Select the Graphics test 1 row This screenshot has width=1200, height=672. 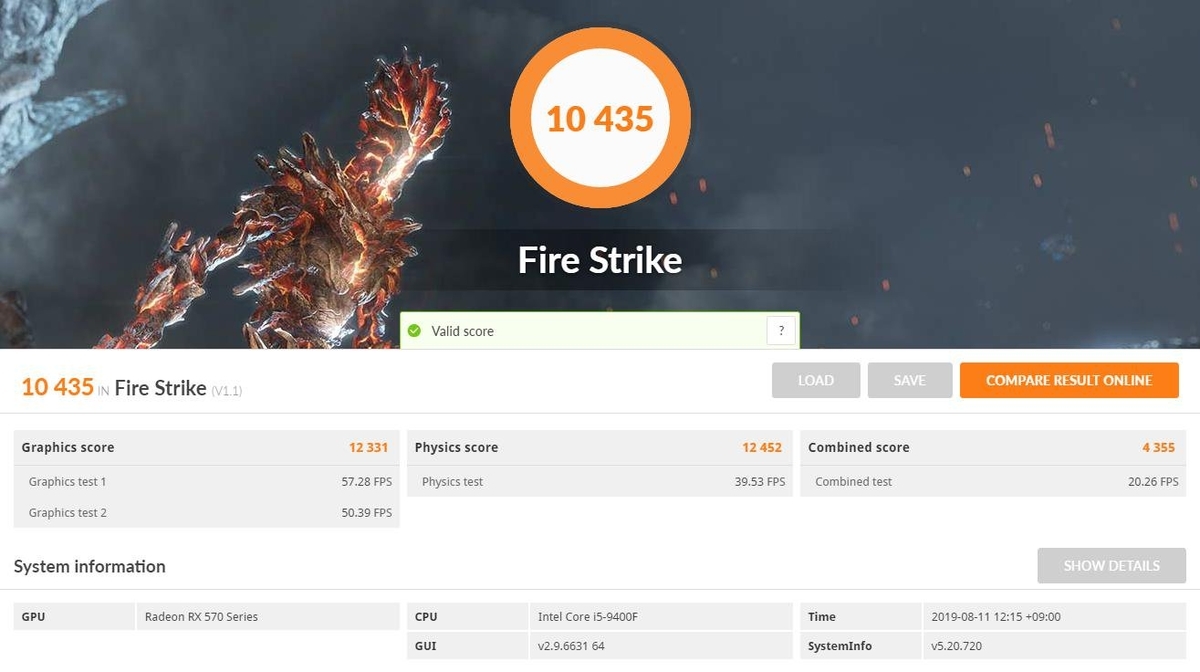click(206, 481)
